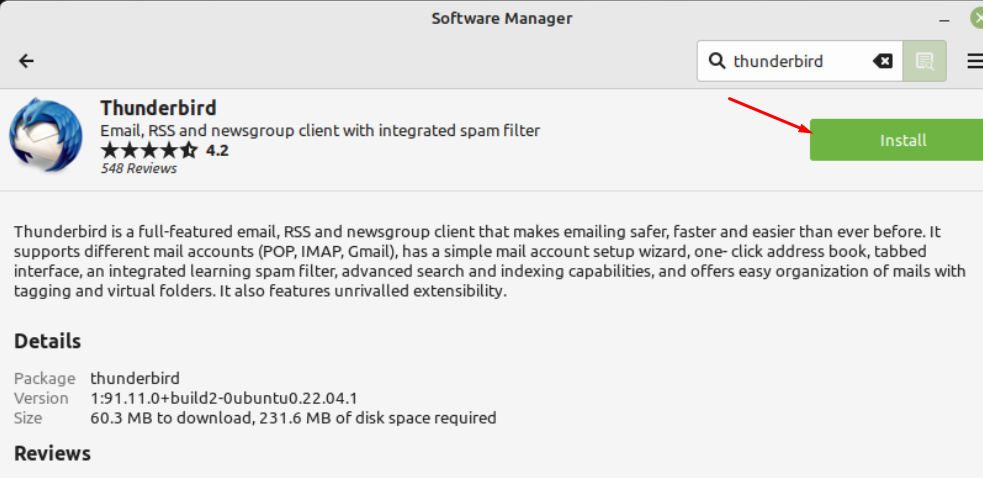
Task: Click the star rating 4.2
Action: coord(165,151)
